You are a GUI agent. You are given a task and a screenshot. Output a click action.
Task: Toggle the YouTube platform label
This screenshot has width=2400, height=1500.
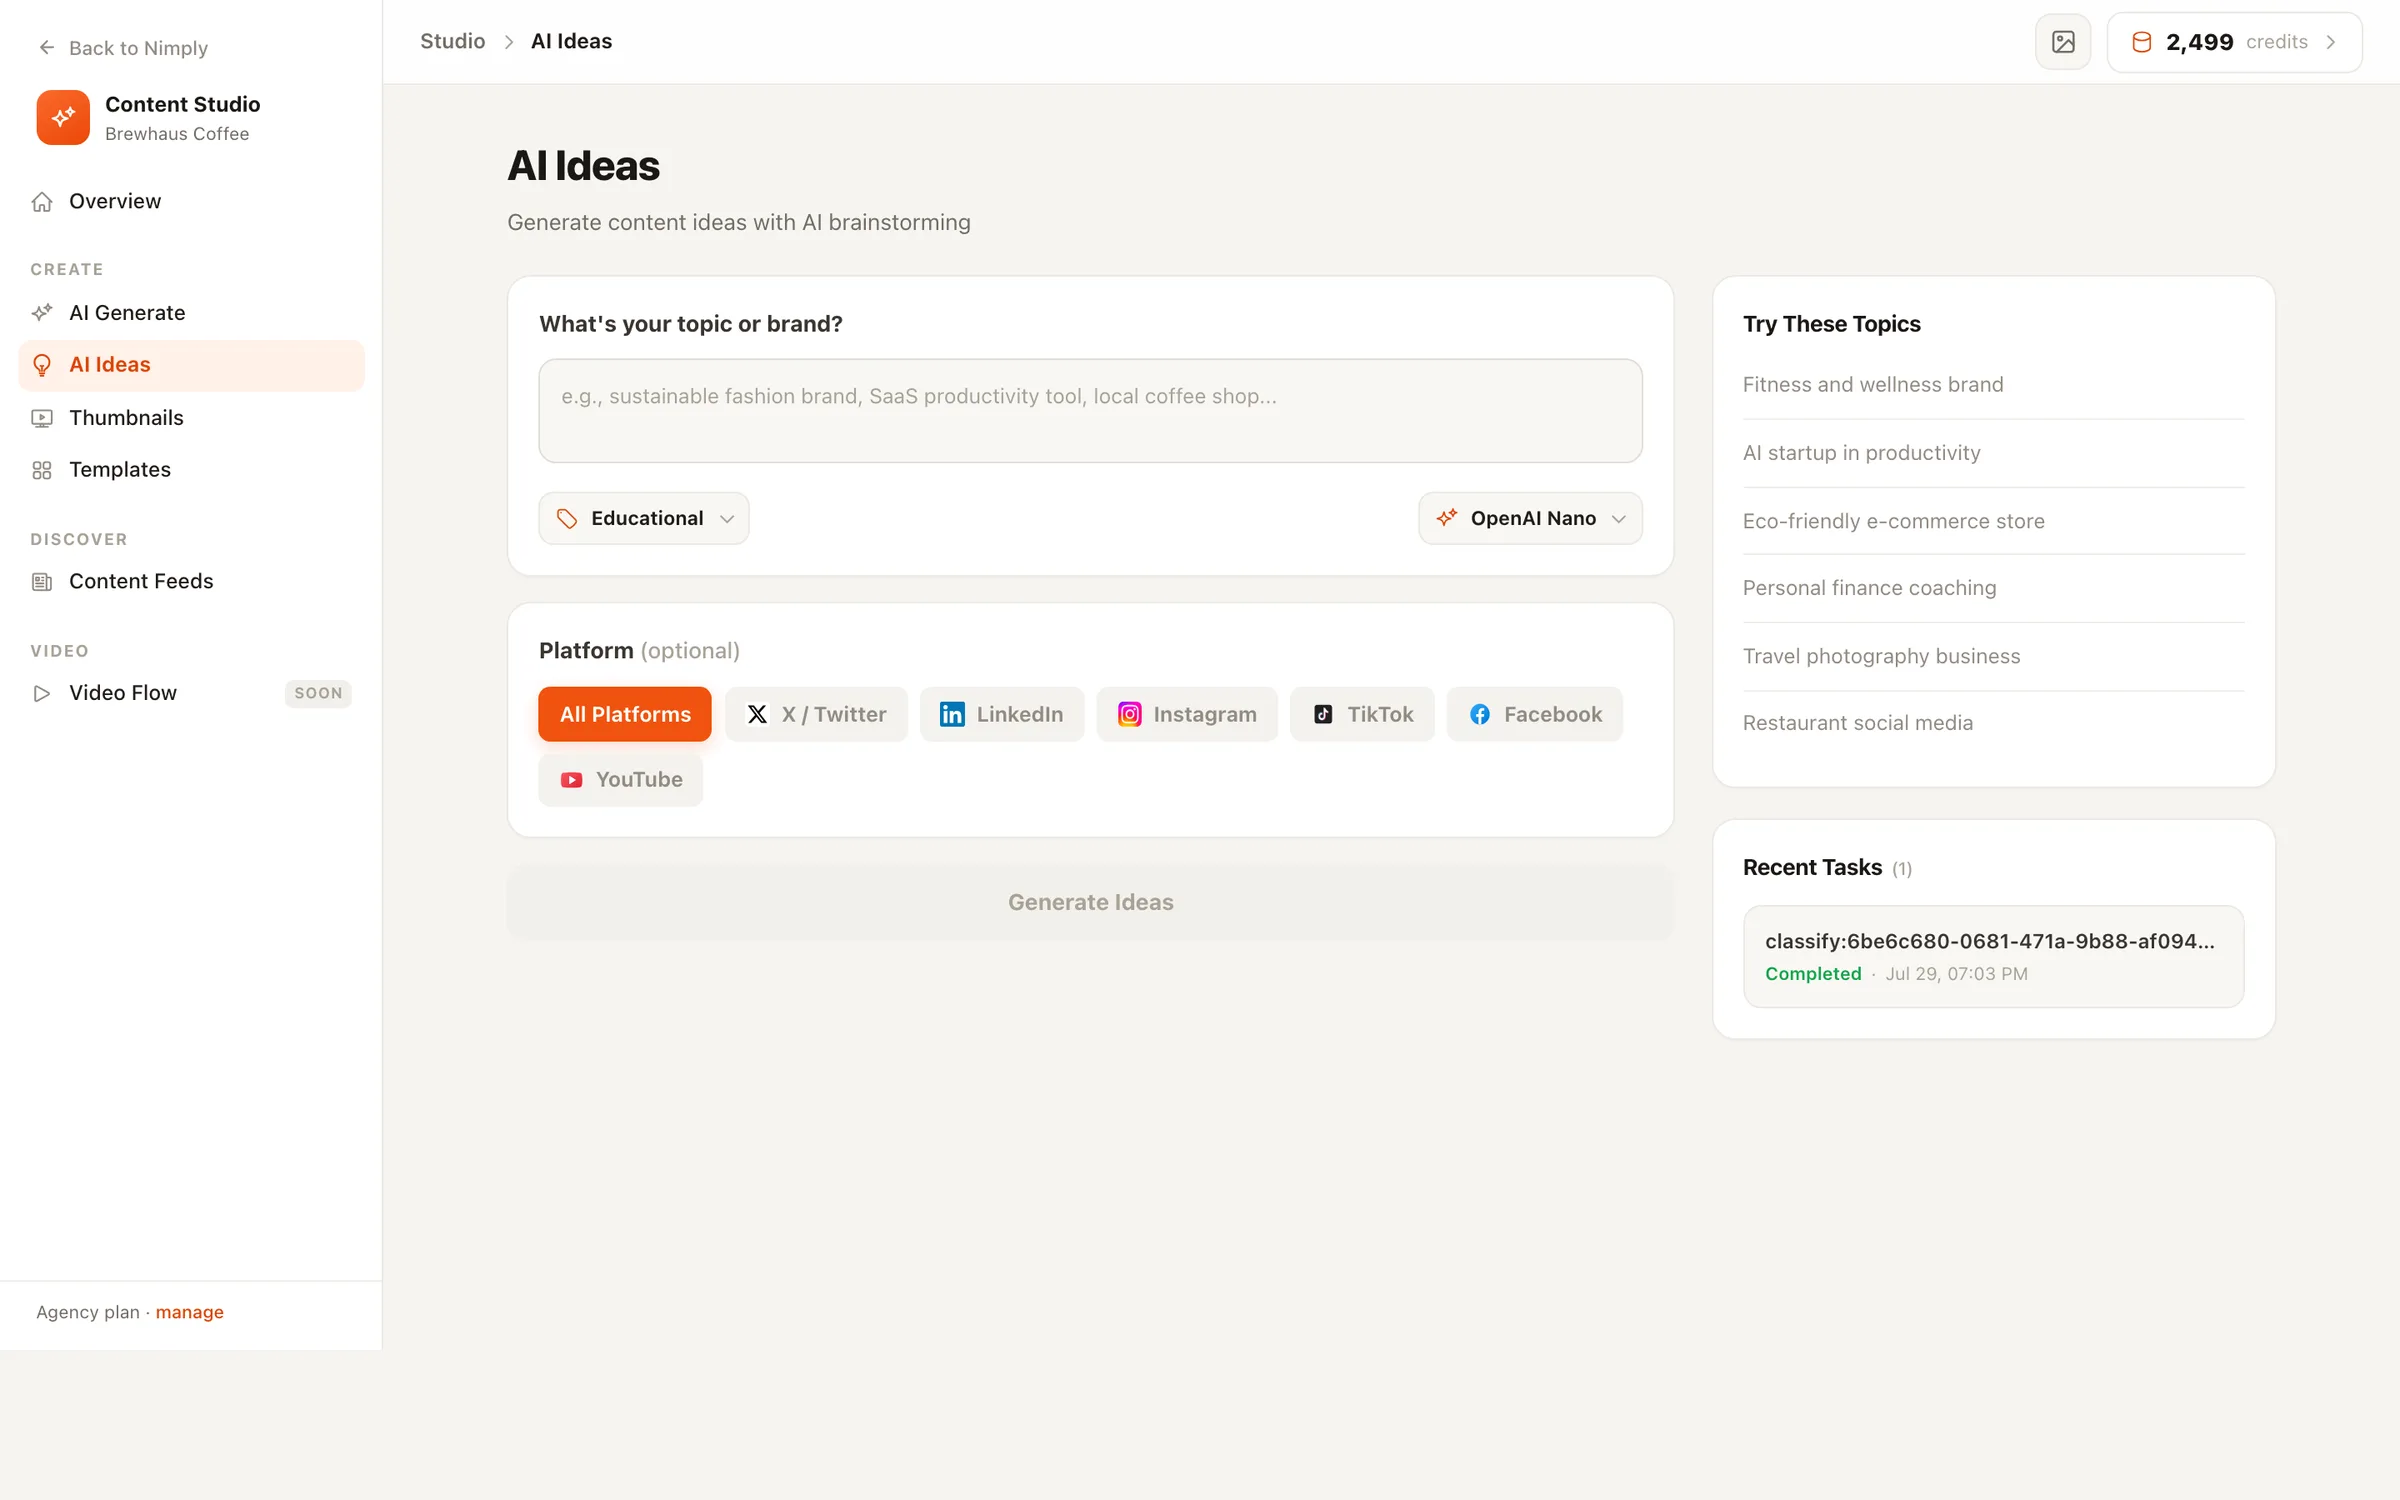tap(639, 780)
